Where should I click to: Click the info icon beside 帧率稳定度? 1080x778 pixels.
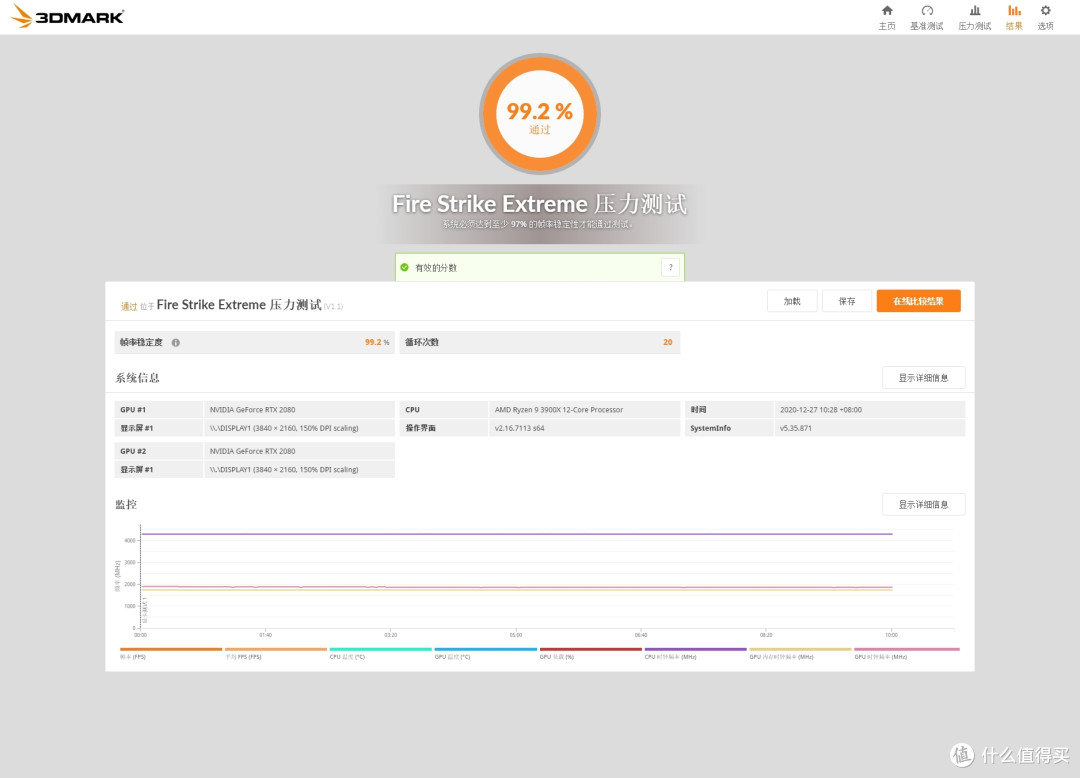(x=176, y=342)
